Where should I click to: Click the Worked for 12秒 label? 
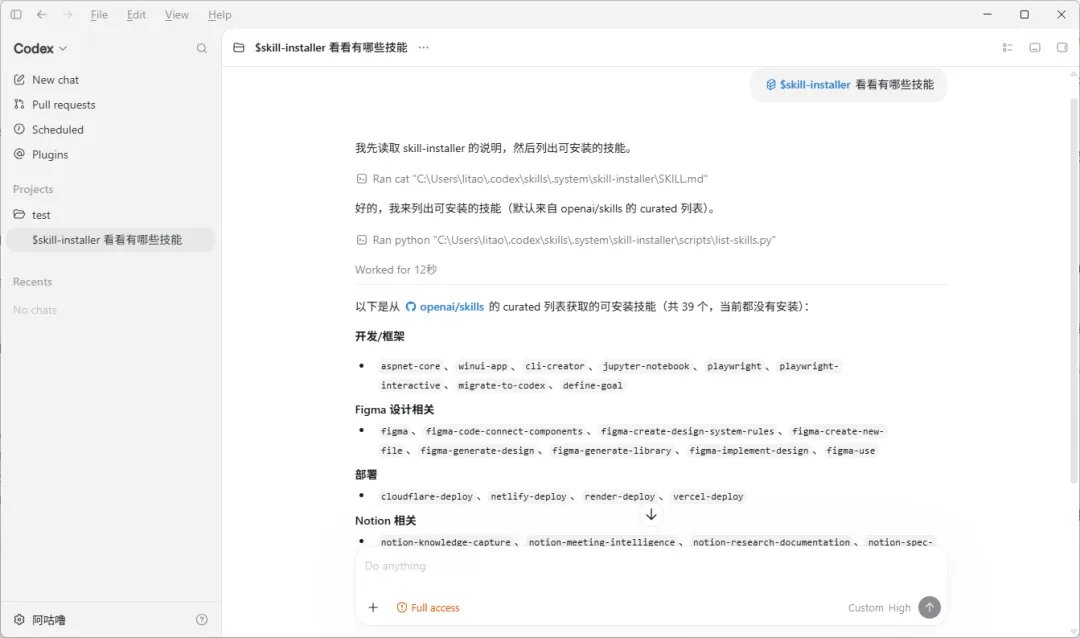(x=396, y=270)
